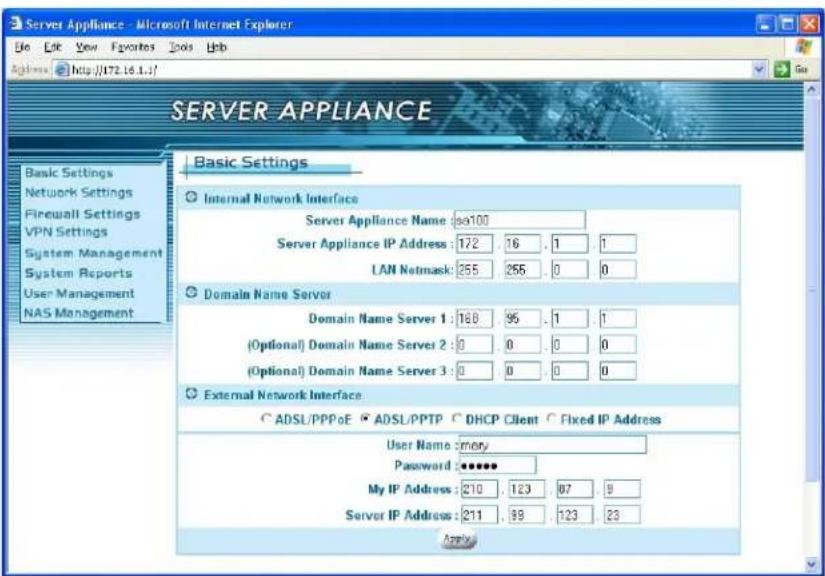Select the DHCP Client radio button
Viewport: 825px width, 576px height.
coord(457,419)
